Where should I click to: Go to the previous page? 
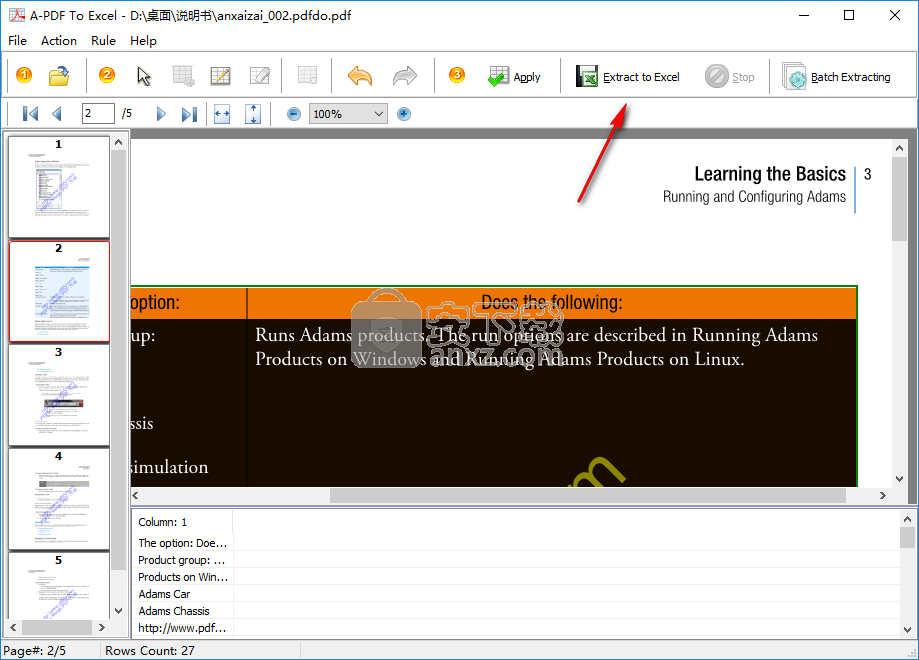click(x=57, y=114)
